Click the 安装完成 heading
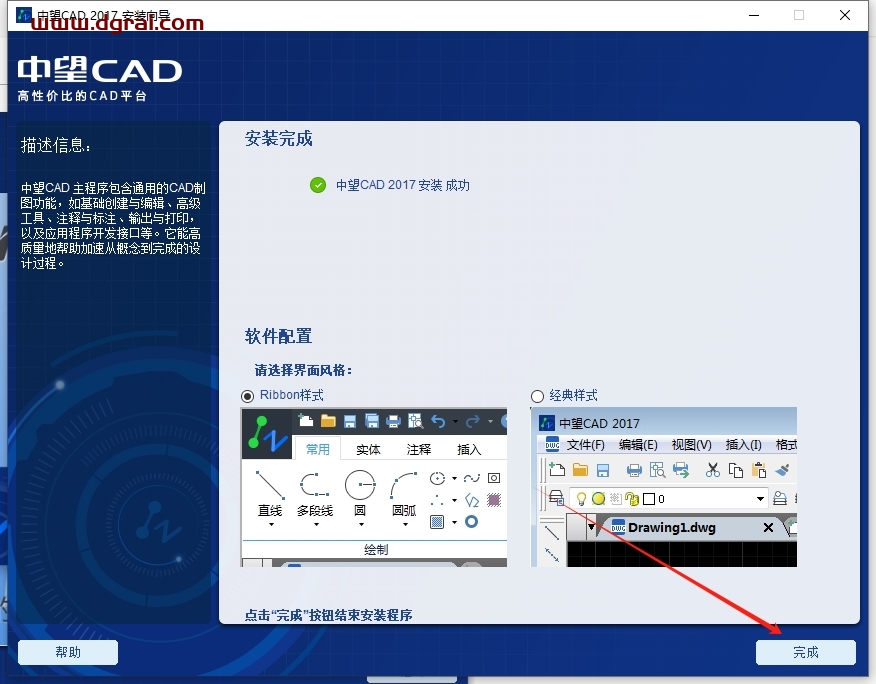 click(278, 139)
